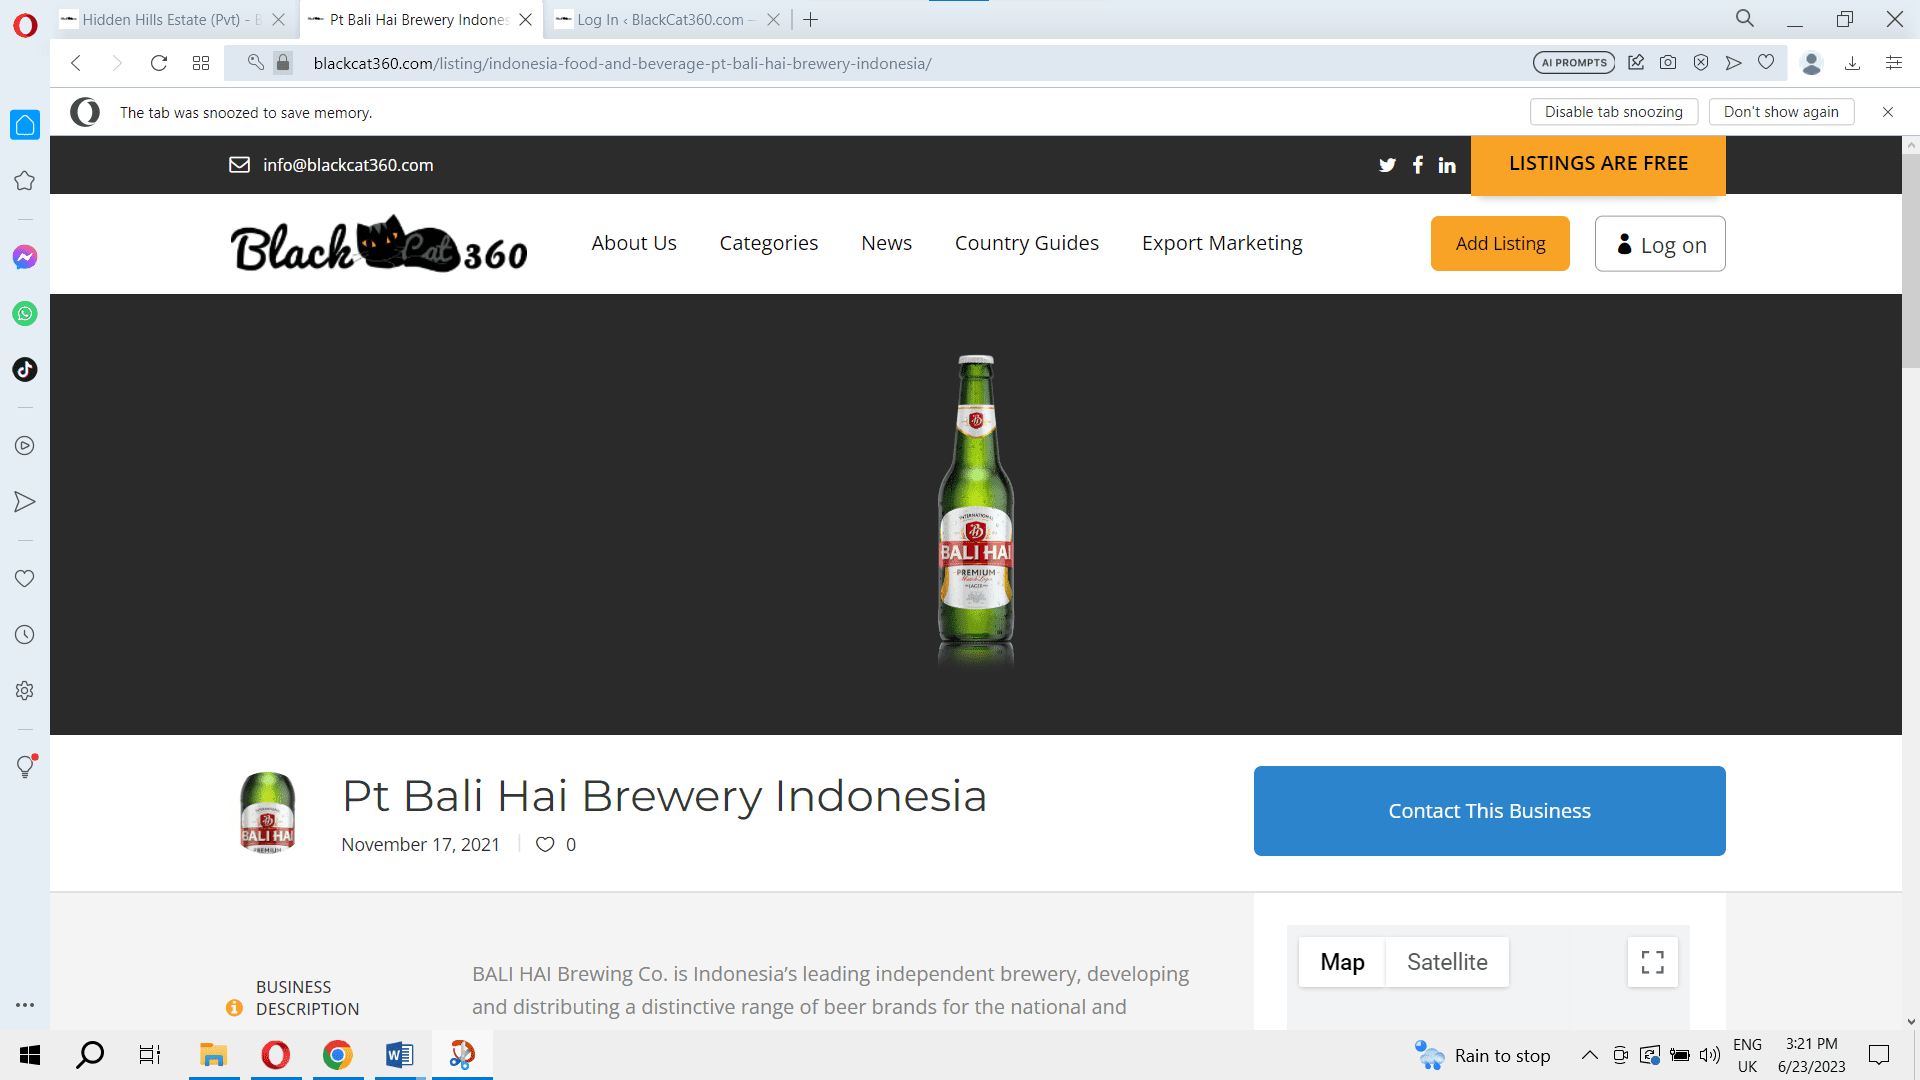Open Easy Setup sliders icon
The height and width of the screenshot is (1080, 1920).
pos(1894,63)
